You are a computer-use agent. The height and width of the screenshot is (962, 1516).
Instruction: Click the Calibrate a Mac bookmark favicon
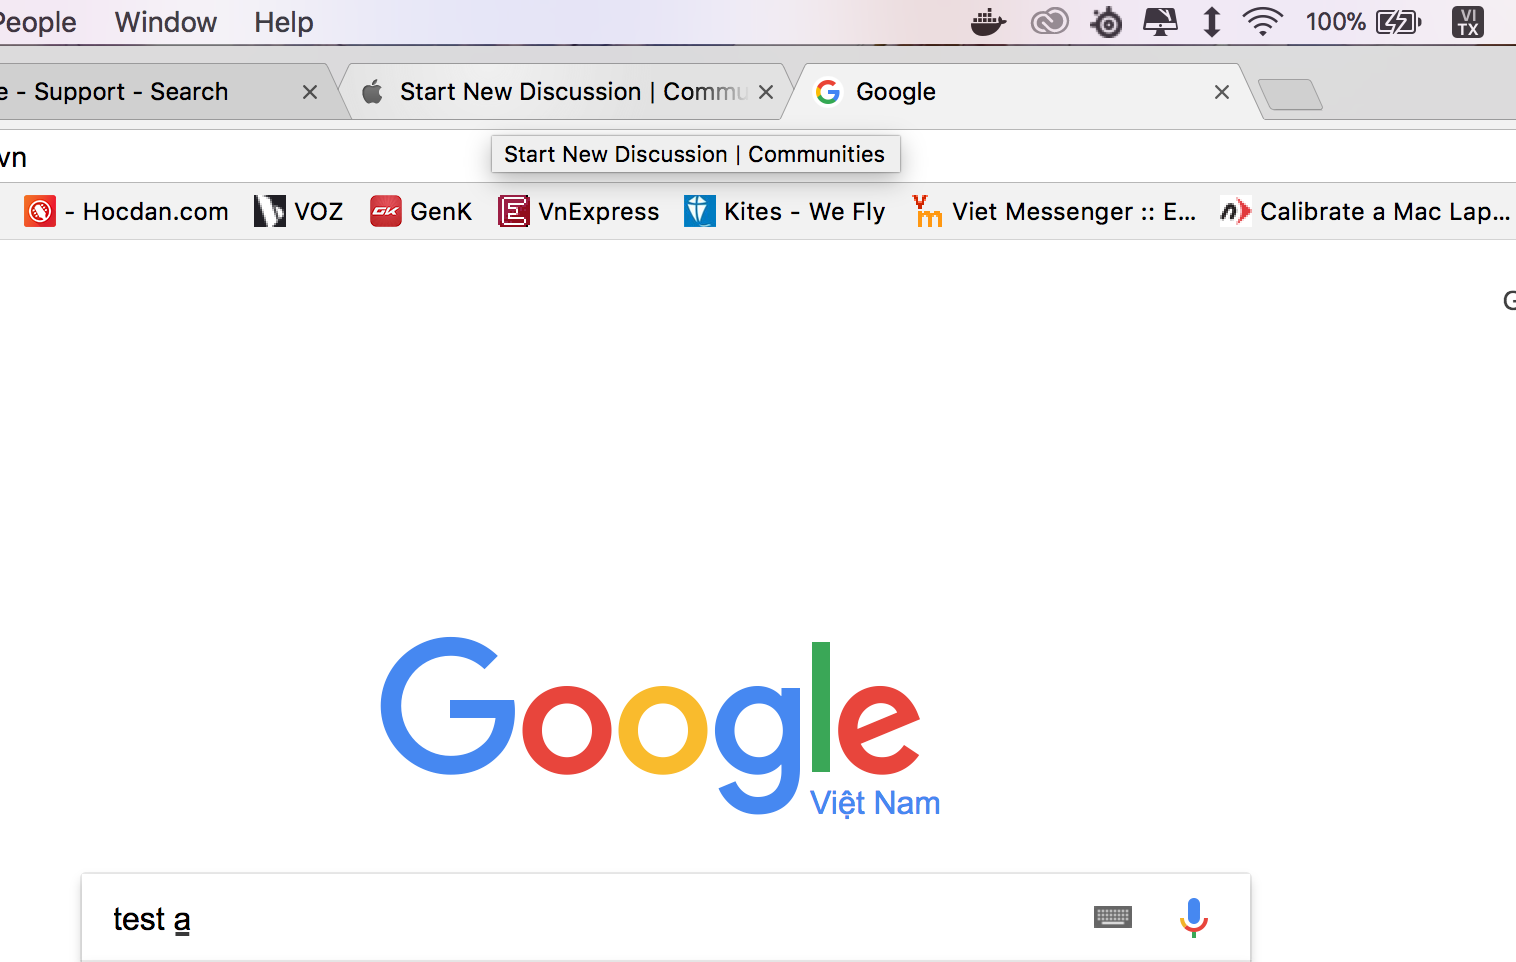coord(1235,211)
